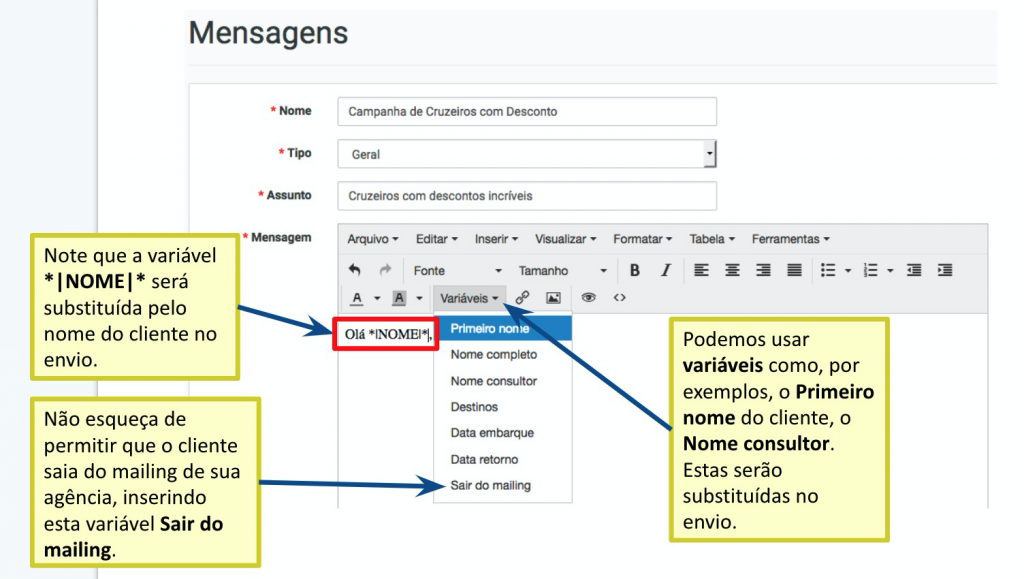Viewport: 1024px width, 579px height.
Task: Open the Inserir menu
Action: pos(496,239)
